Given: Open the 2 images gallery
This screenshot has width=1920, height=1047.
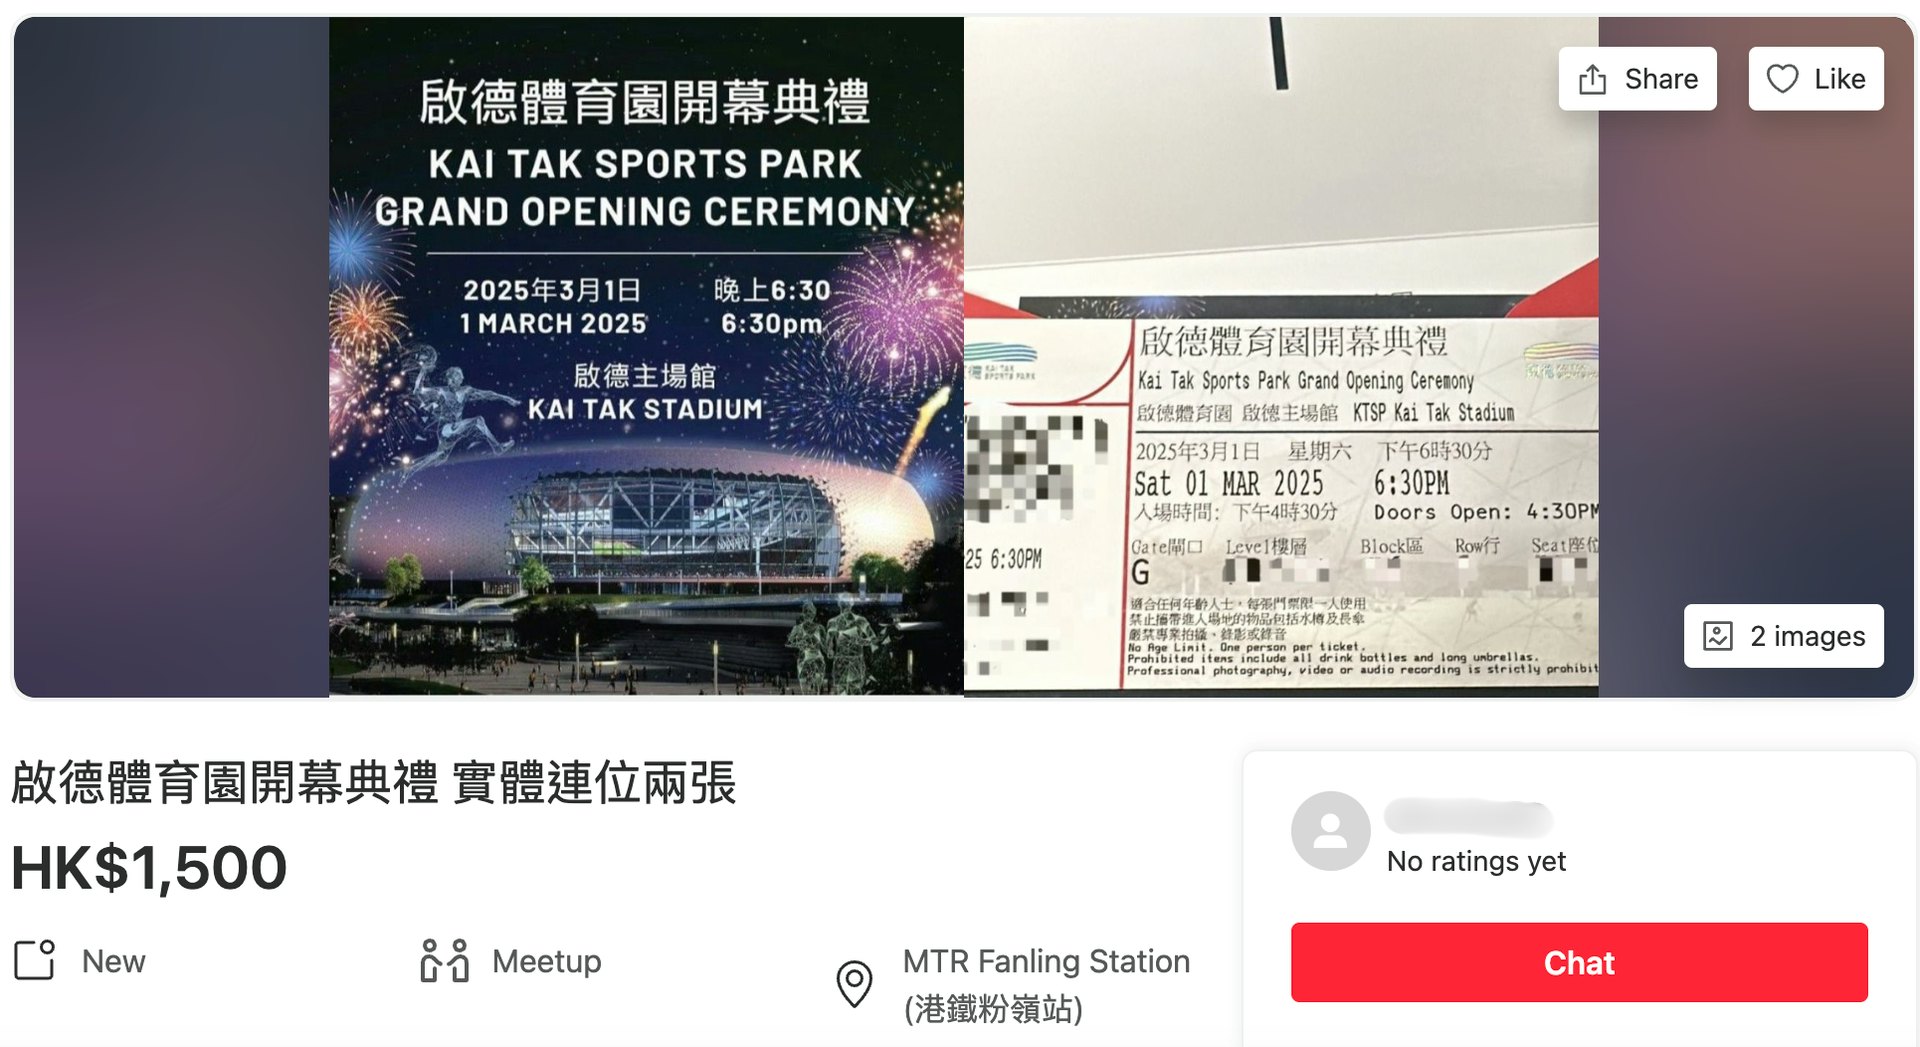Looking at the screenshot, I should pyautogui.click(x=1784, y=636).
